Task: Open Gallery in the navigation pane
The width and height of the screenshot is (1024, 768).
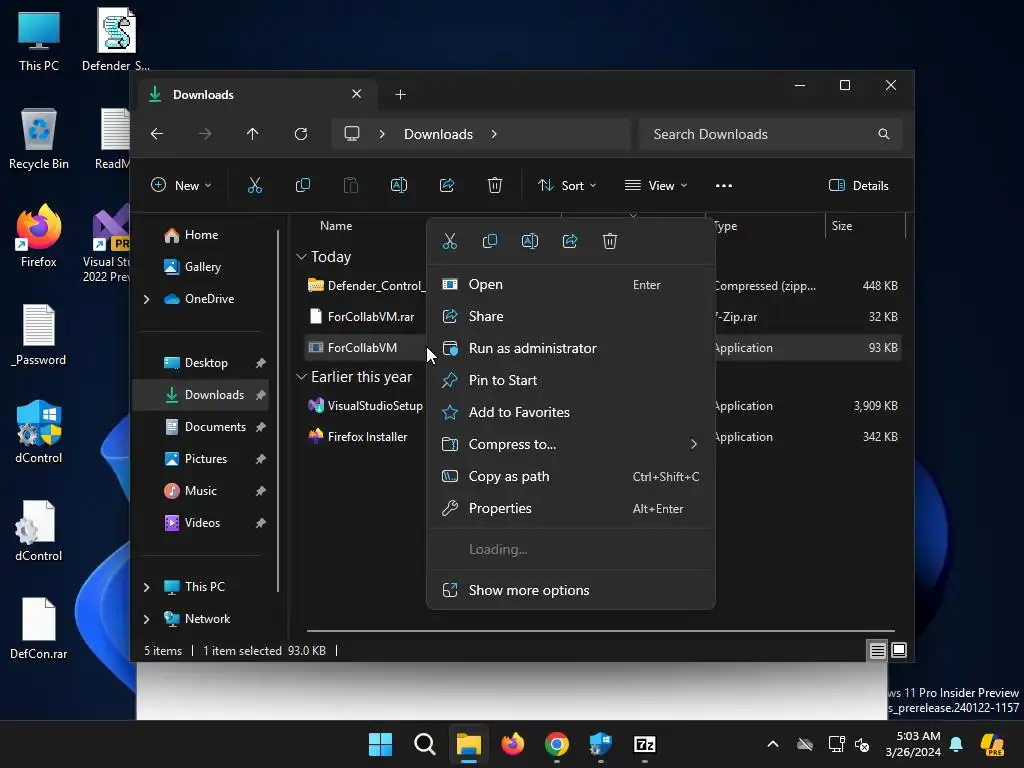Action: tap(202, 266)
